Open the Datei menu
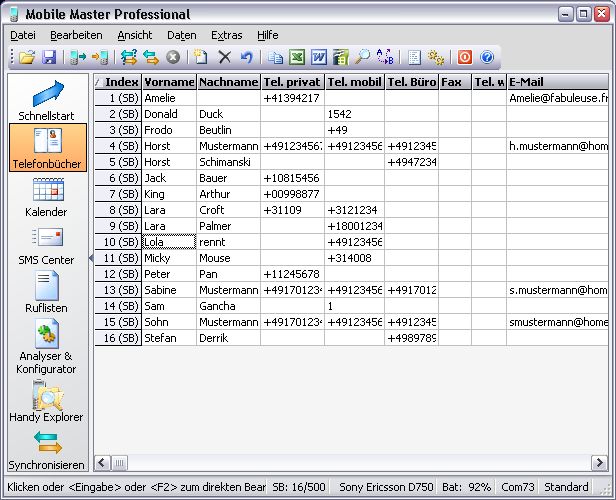 point(22,34)
